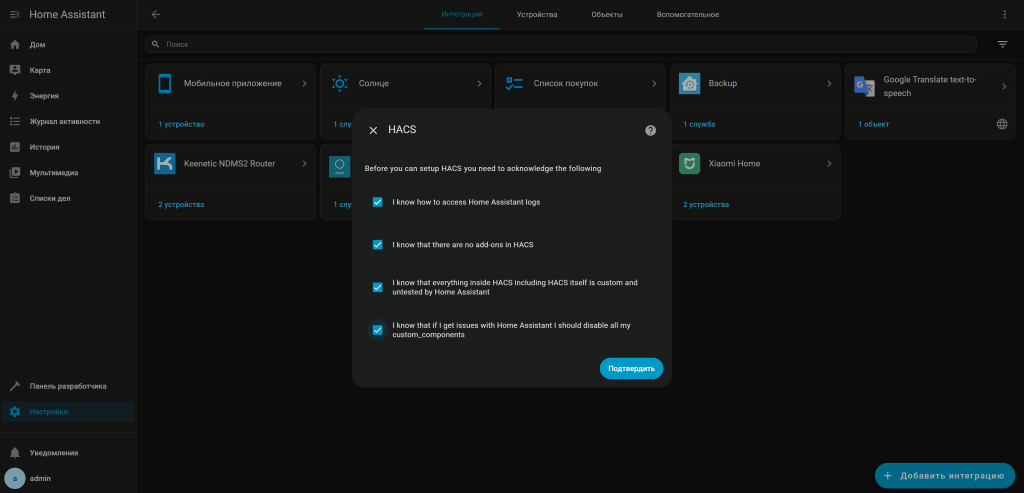Open '1 объект' link on Google Translate
Image resolution: width=1024 pixels, height=493 pixels.
point(873,124)
